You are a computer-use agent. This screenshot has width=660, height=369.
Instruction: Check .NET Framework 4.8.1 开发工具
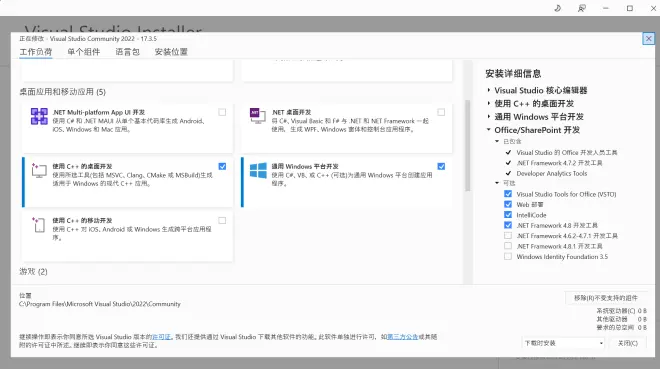508,246
